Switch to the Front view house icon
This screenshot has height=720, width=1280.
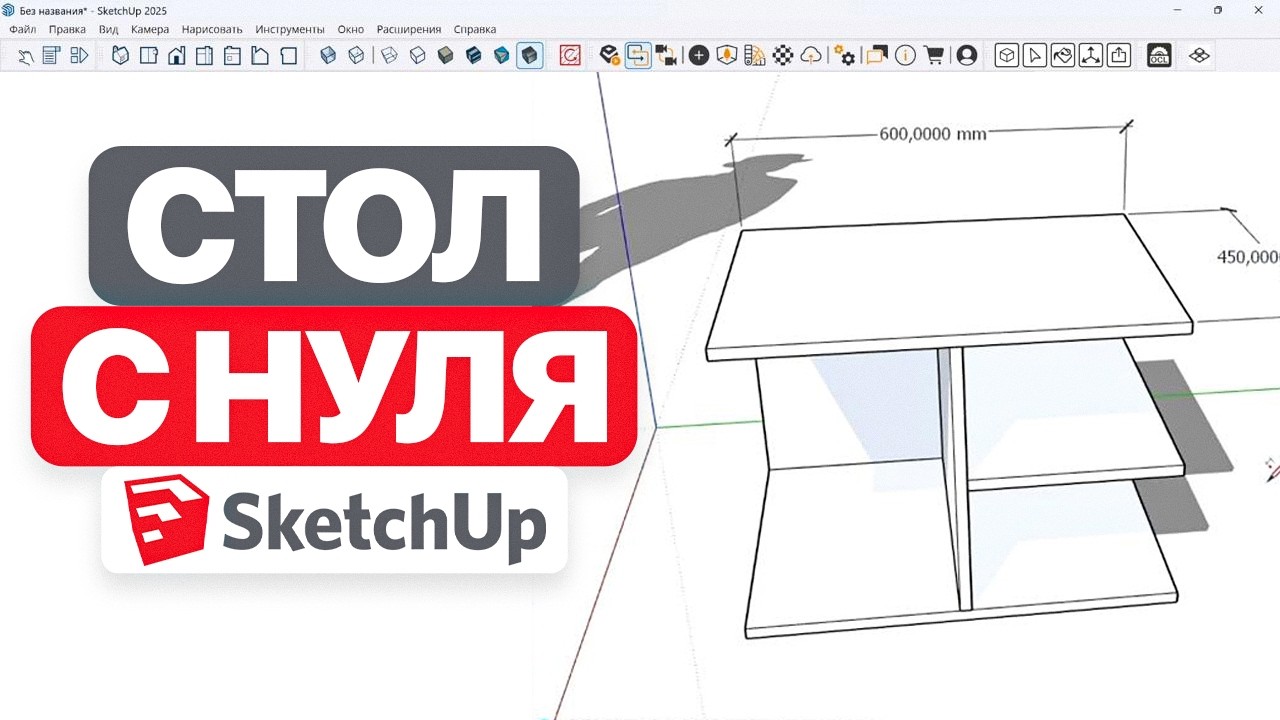coord(176,56)
